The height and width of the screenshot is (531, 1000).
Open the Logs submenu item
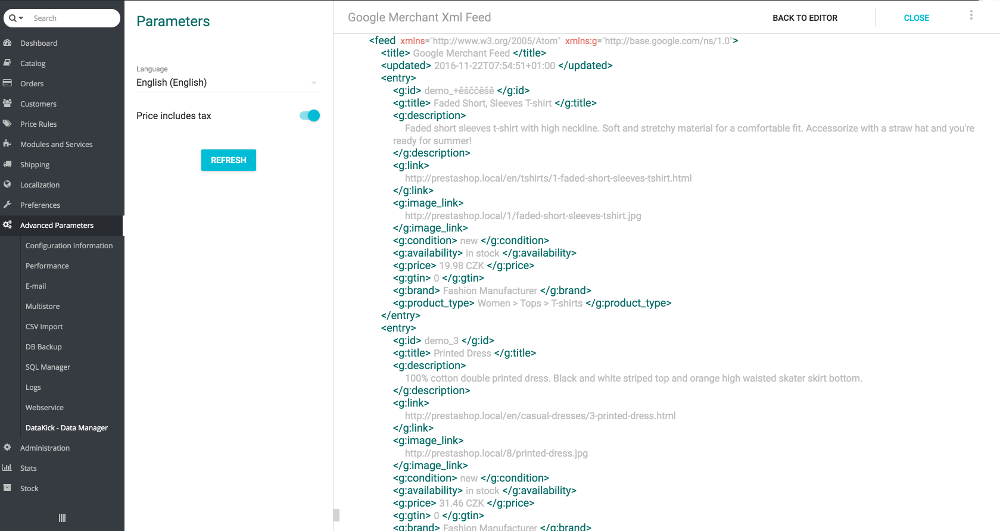[x=33, y=388]
